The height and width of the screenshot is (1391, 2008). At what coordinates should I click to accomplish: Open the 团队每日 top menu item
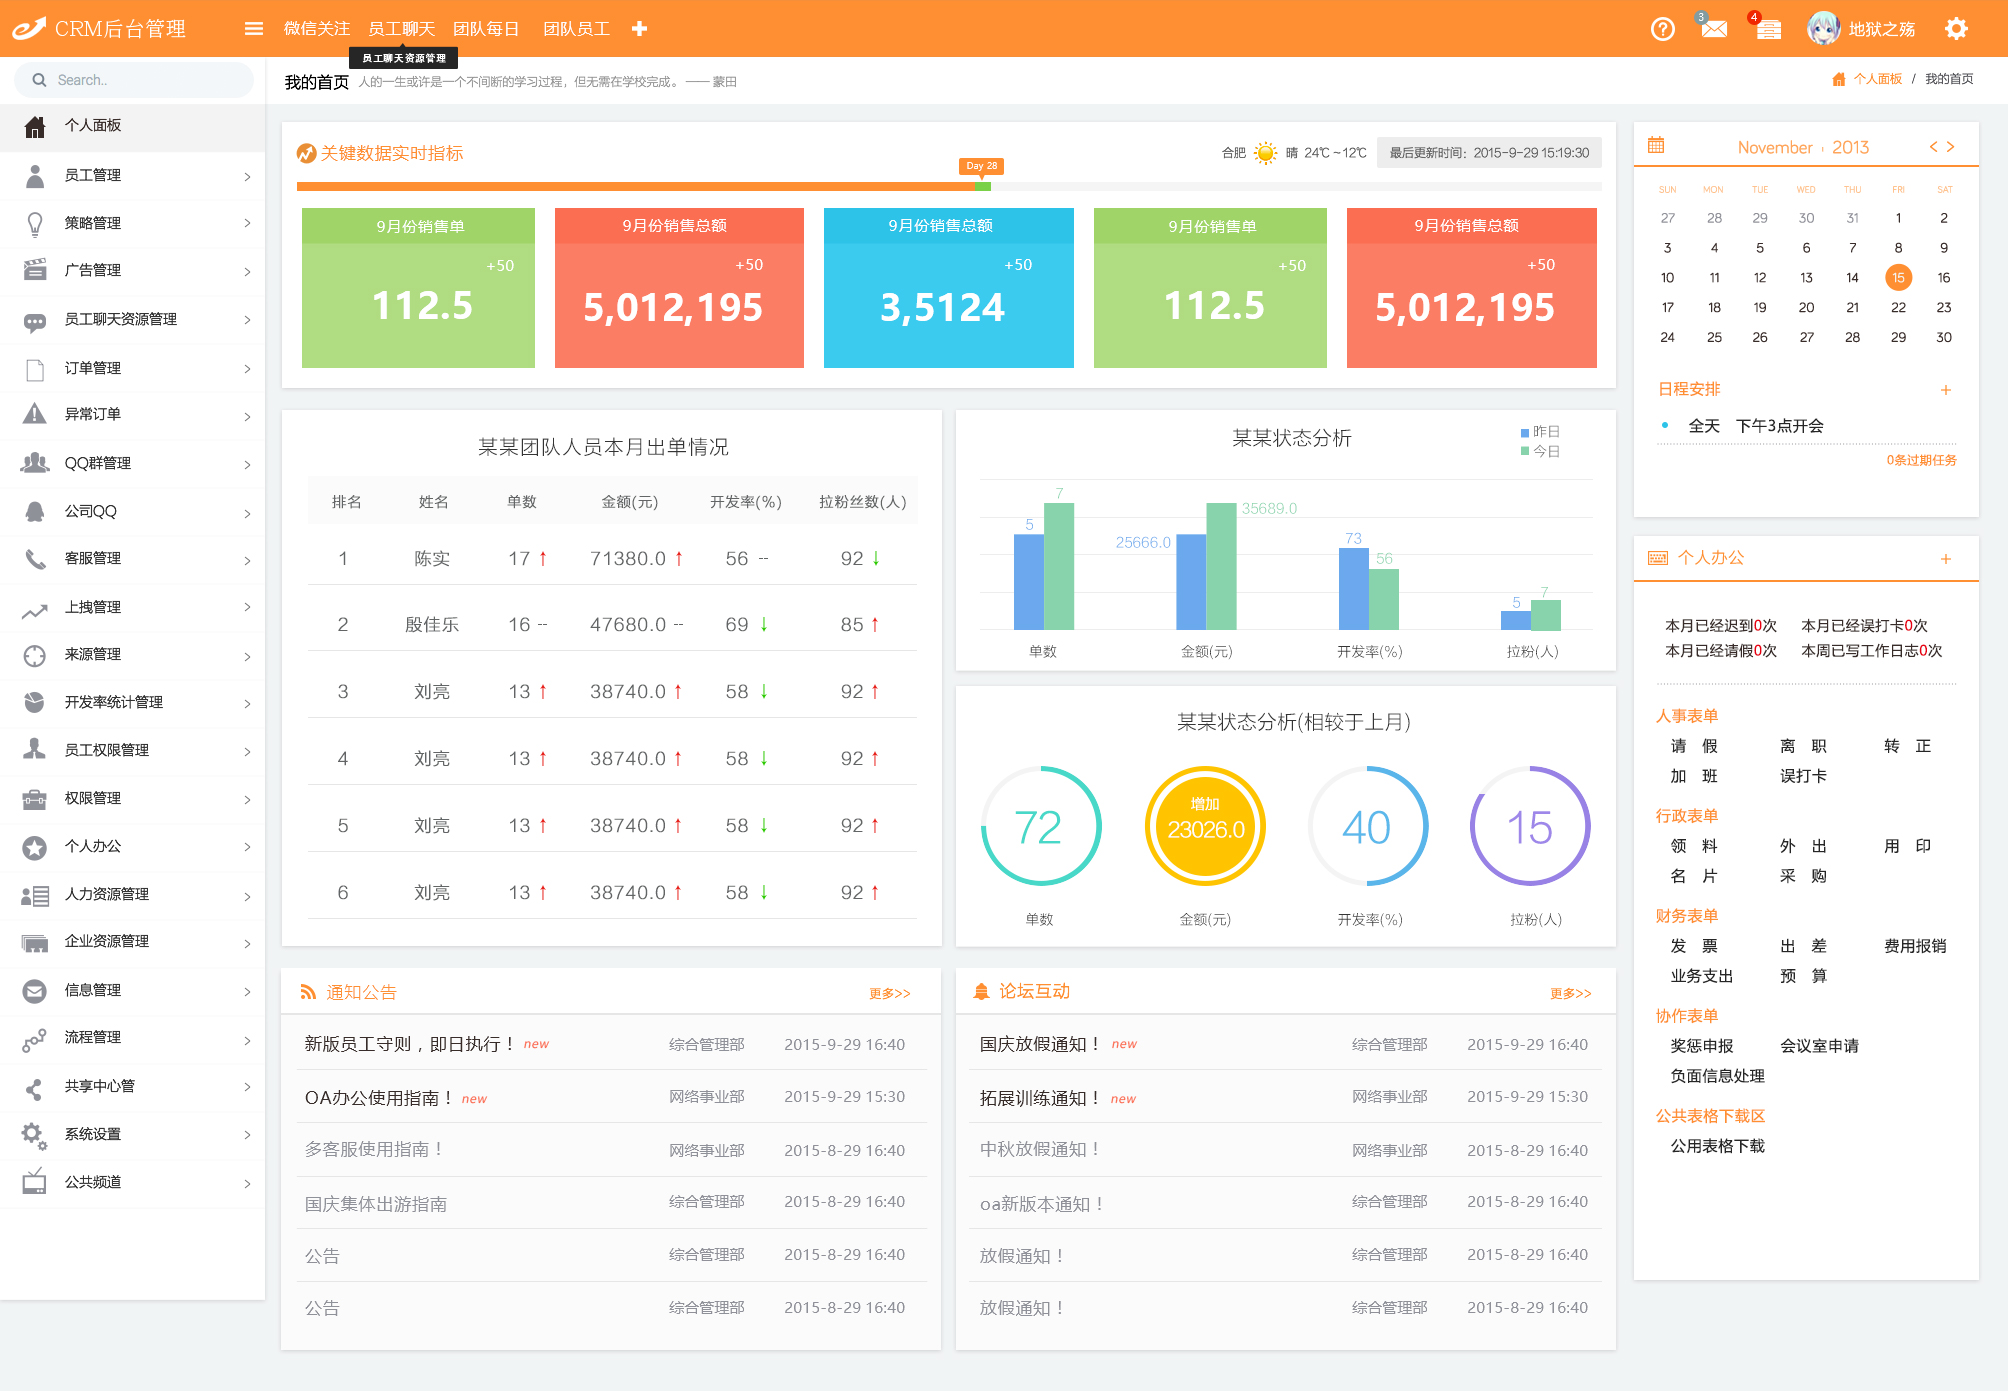(x=486, y=29)
